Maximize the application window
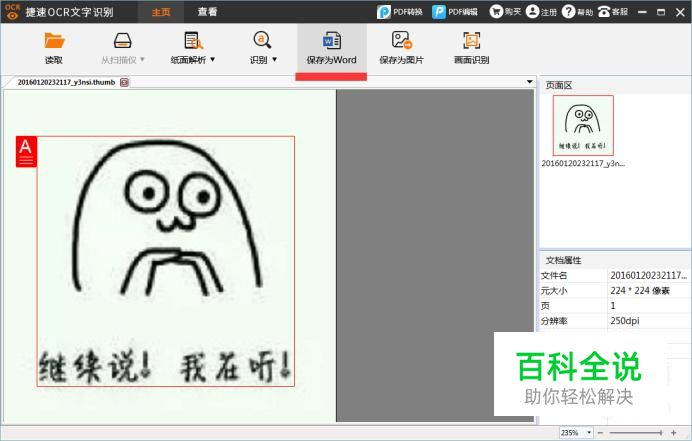692x441 pixels. [661, 12]
